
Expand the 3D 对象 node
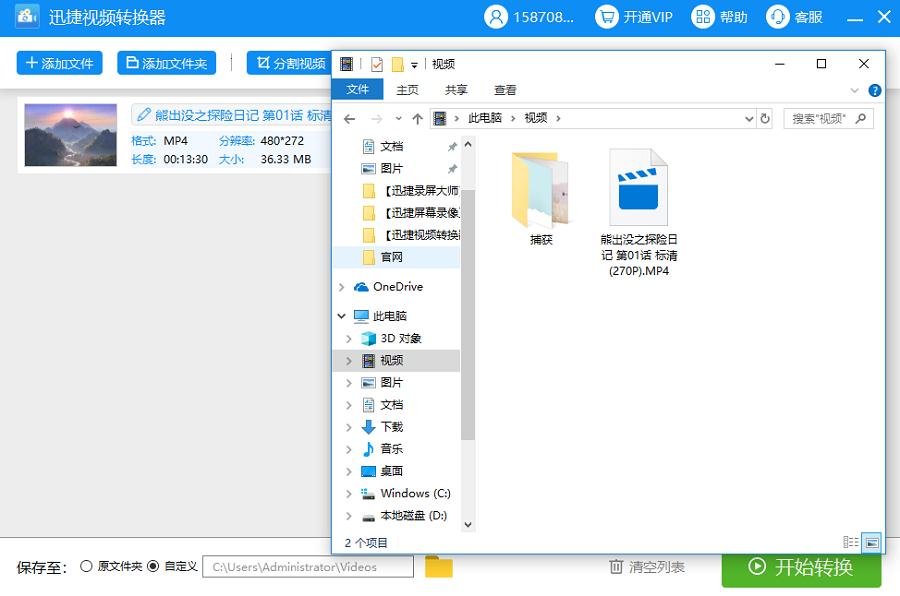point(349,339)
